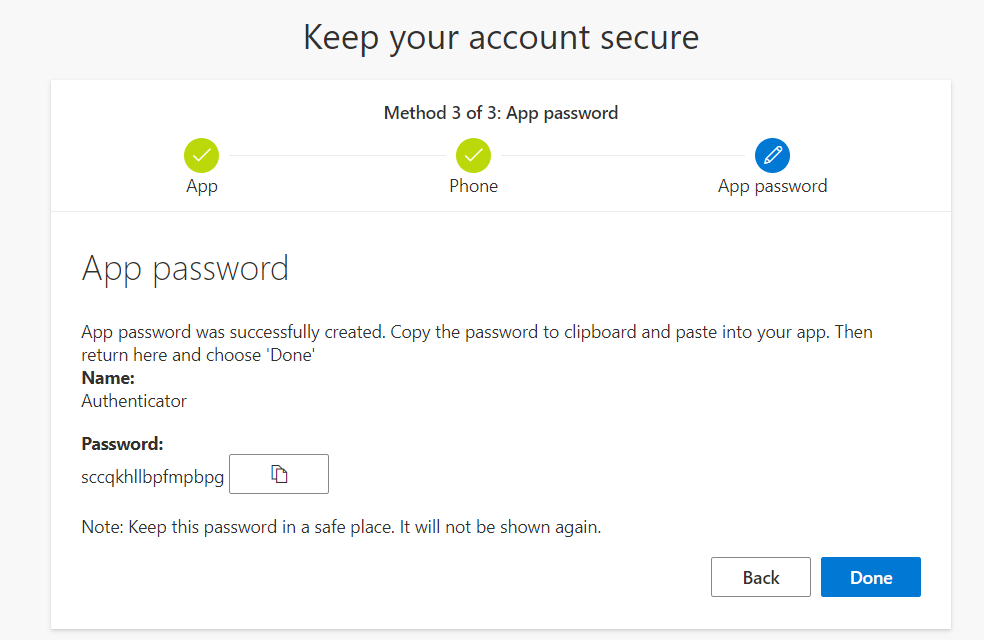Click the generated password text sccqkhllbpfmpbpg
The height and width of the screenshot is (640, 984).
click(x=152, y=477)
